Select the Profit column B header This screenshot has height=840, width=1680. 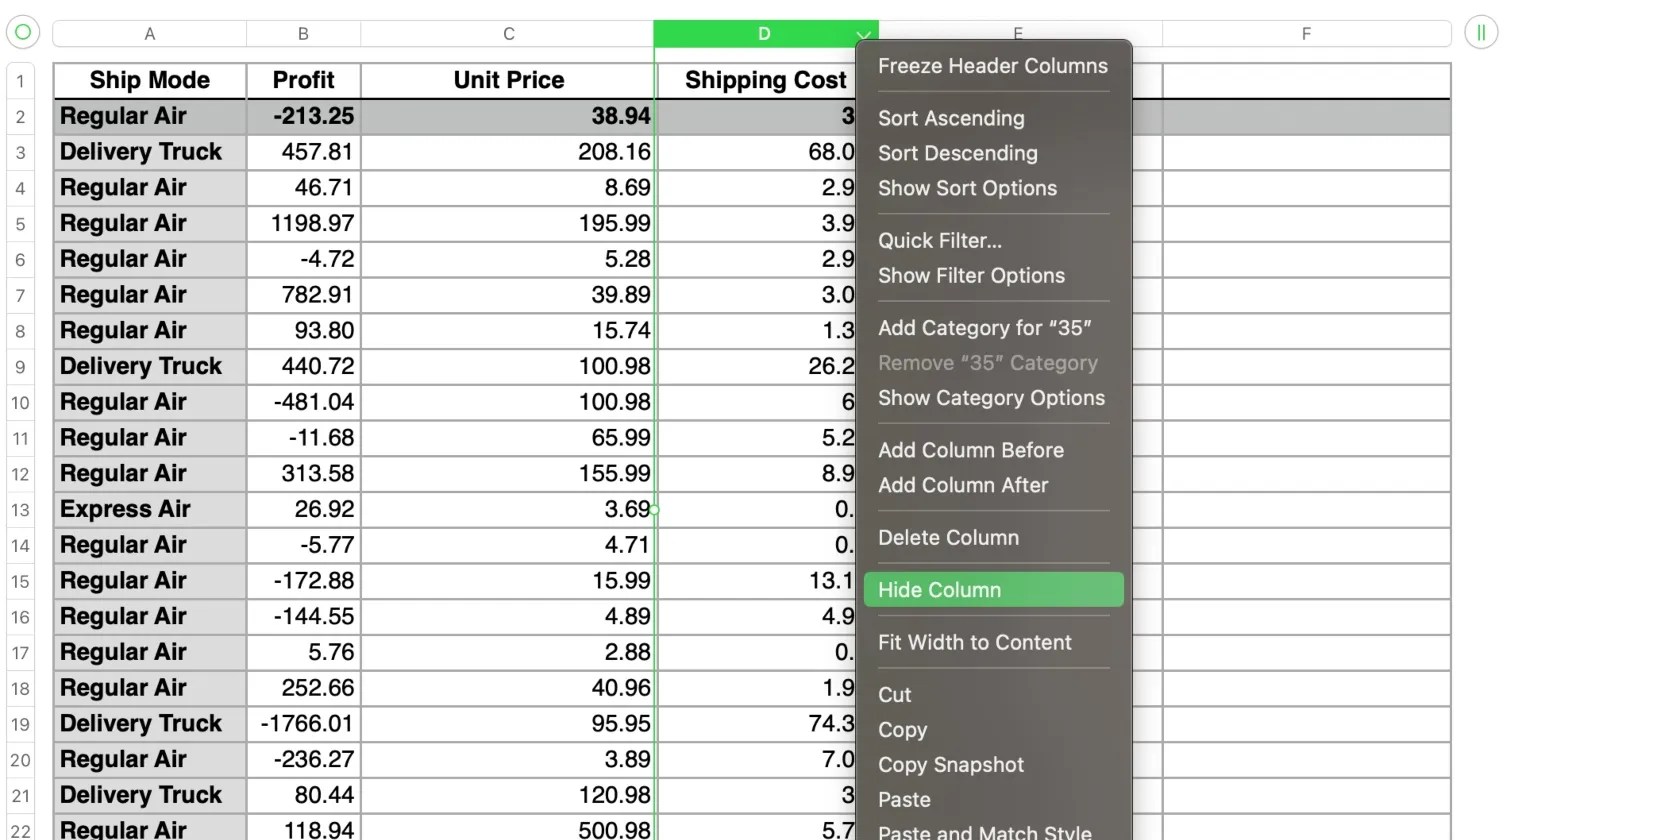pos(303,33)
